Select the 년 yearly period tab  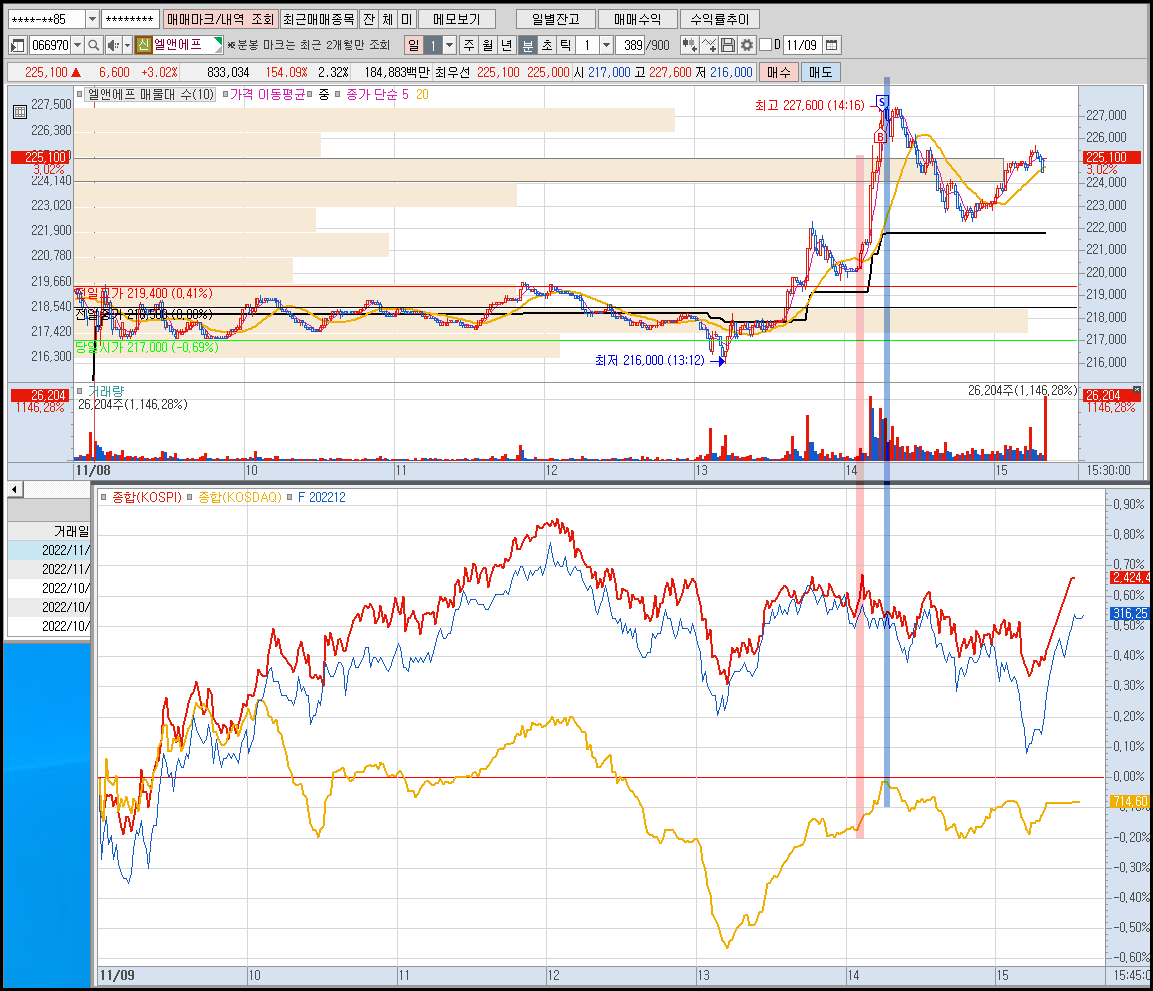point(506,46)
